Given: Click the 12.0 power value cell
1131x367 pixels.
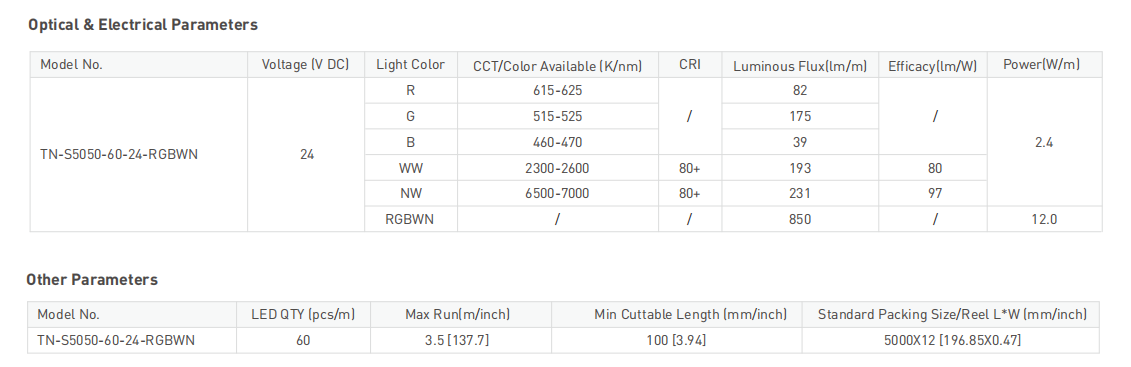Looking at the screenshot, I should coord(1044,219).
